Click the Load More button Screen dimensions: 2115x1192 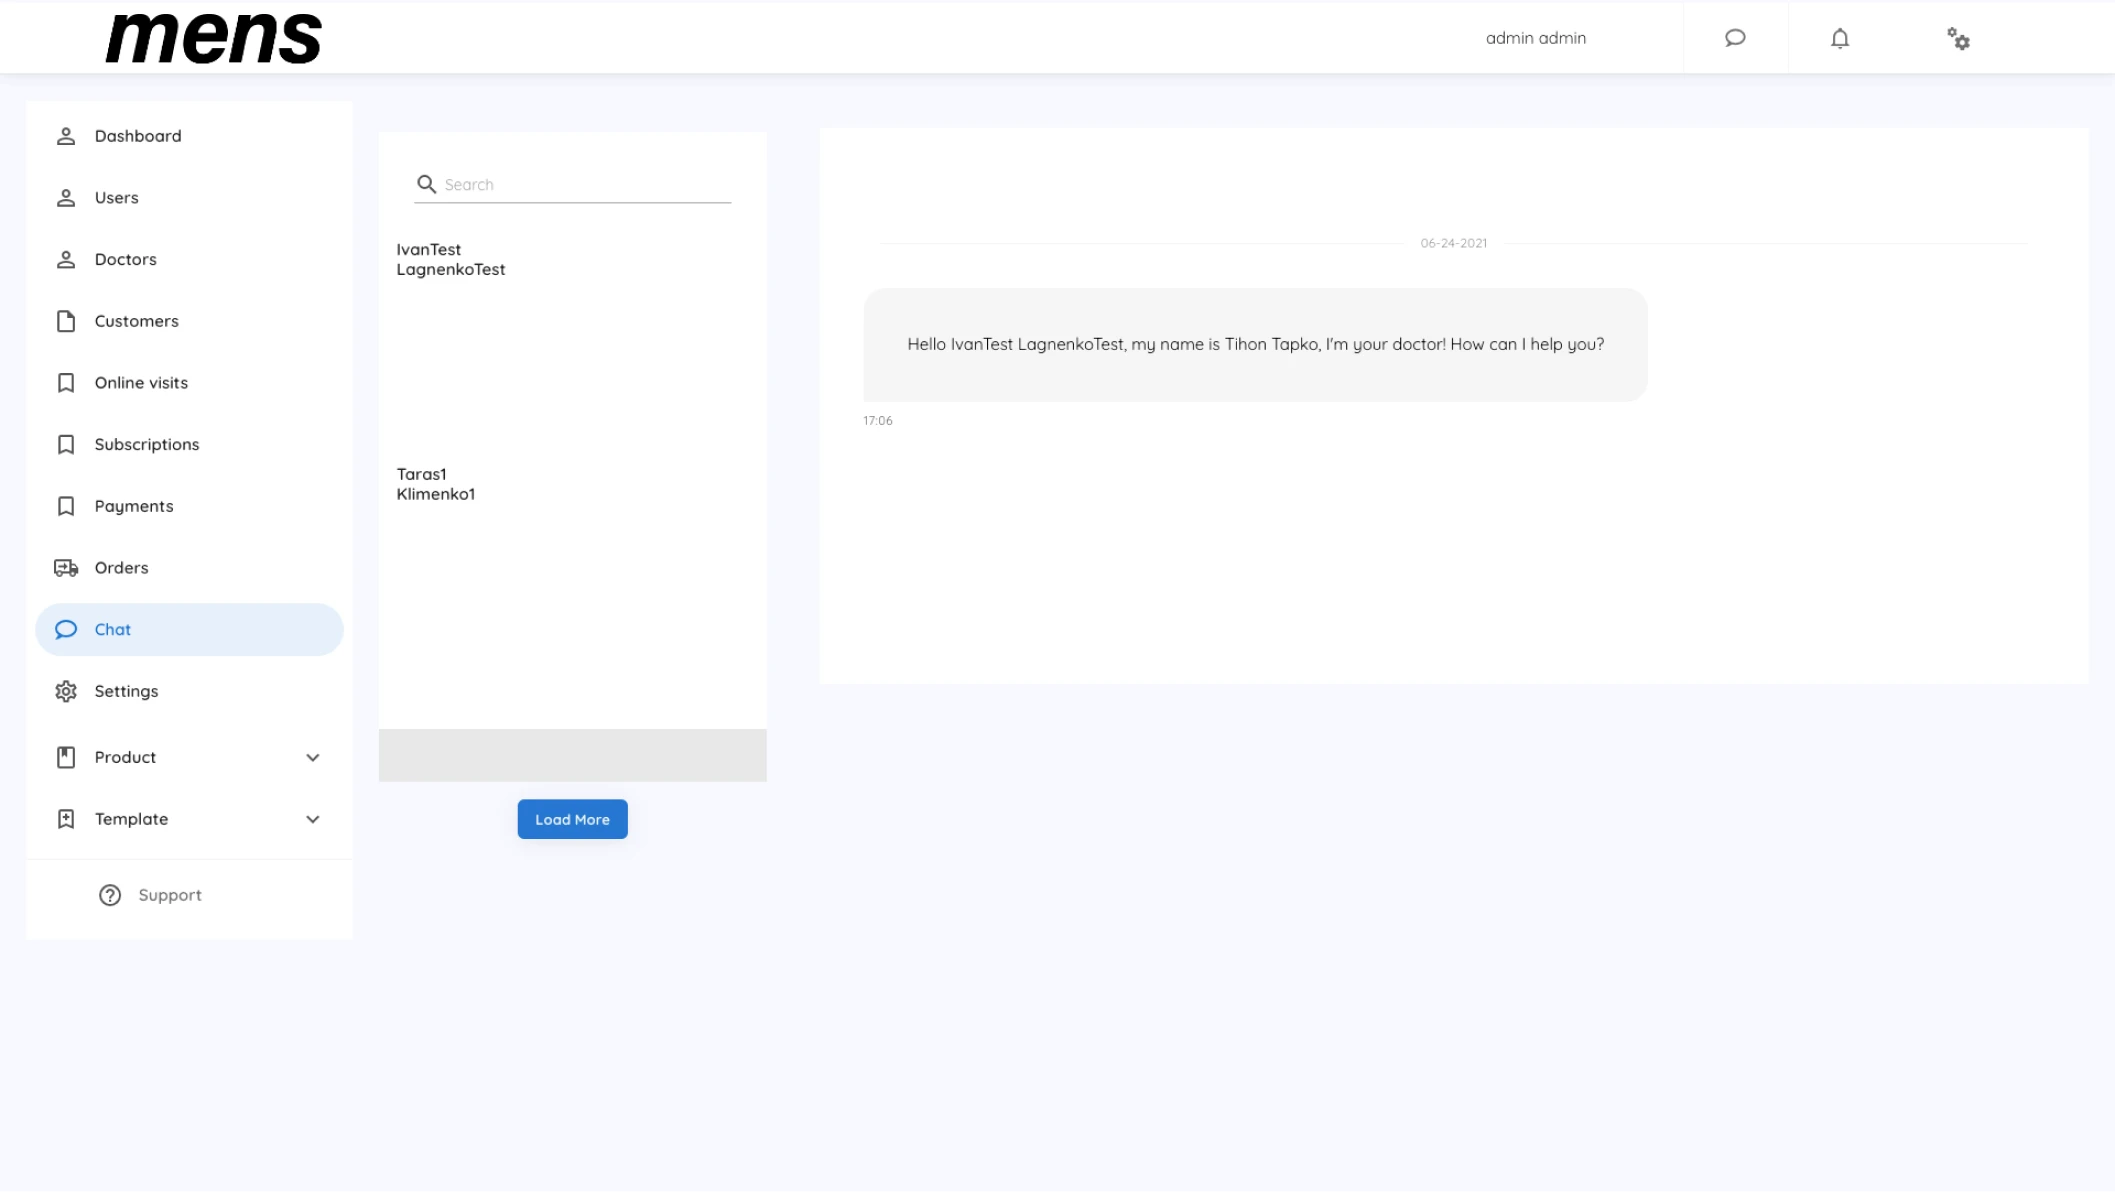pos(572,820)
